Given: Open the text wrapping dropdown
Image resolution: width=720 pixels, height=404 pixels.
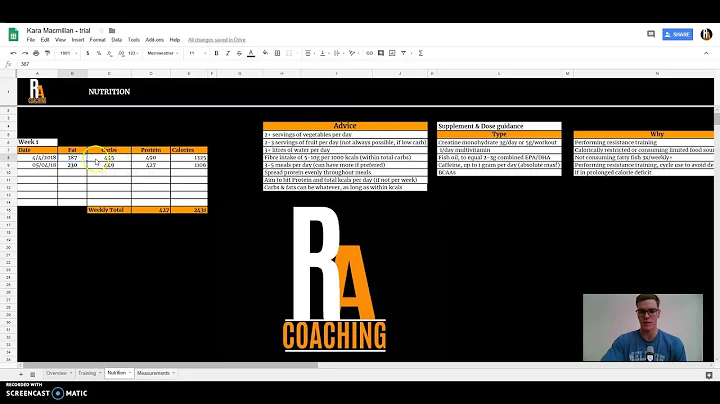Looking at the screenshot, I should pyautogui.click(x=339, y=53).
